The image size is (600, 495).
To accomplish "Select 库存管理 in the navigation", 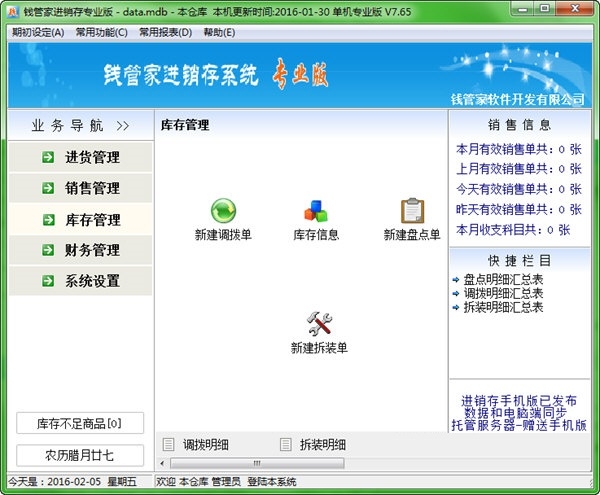I will [81, 220].
